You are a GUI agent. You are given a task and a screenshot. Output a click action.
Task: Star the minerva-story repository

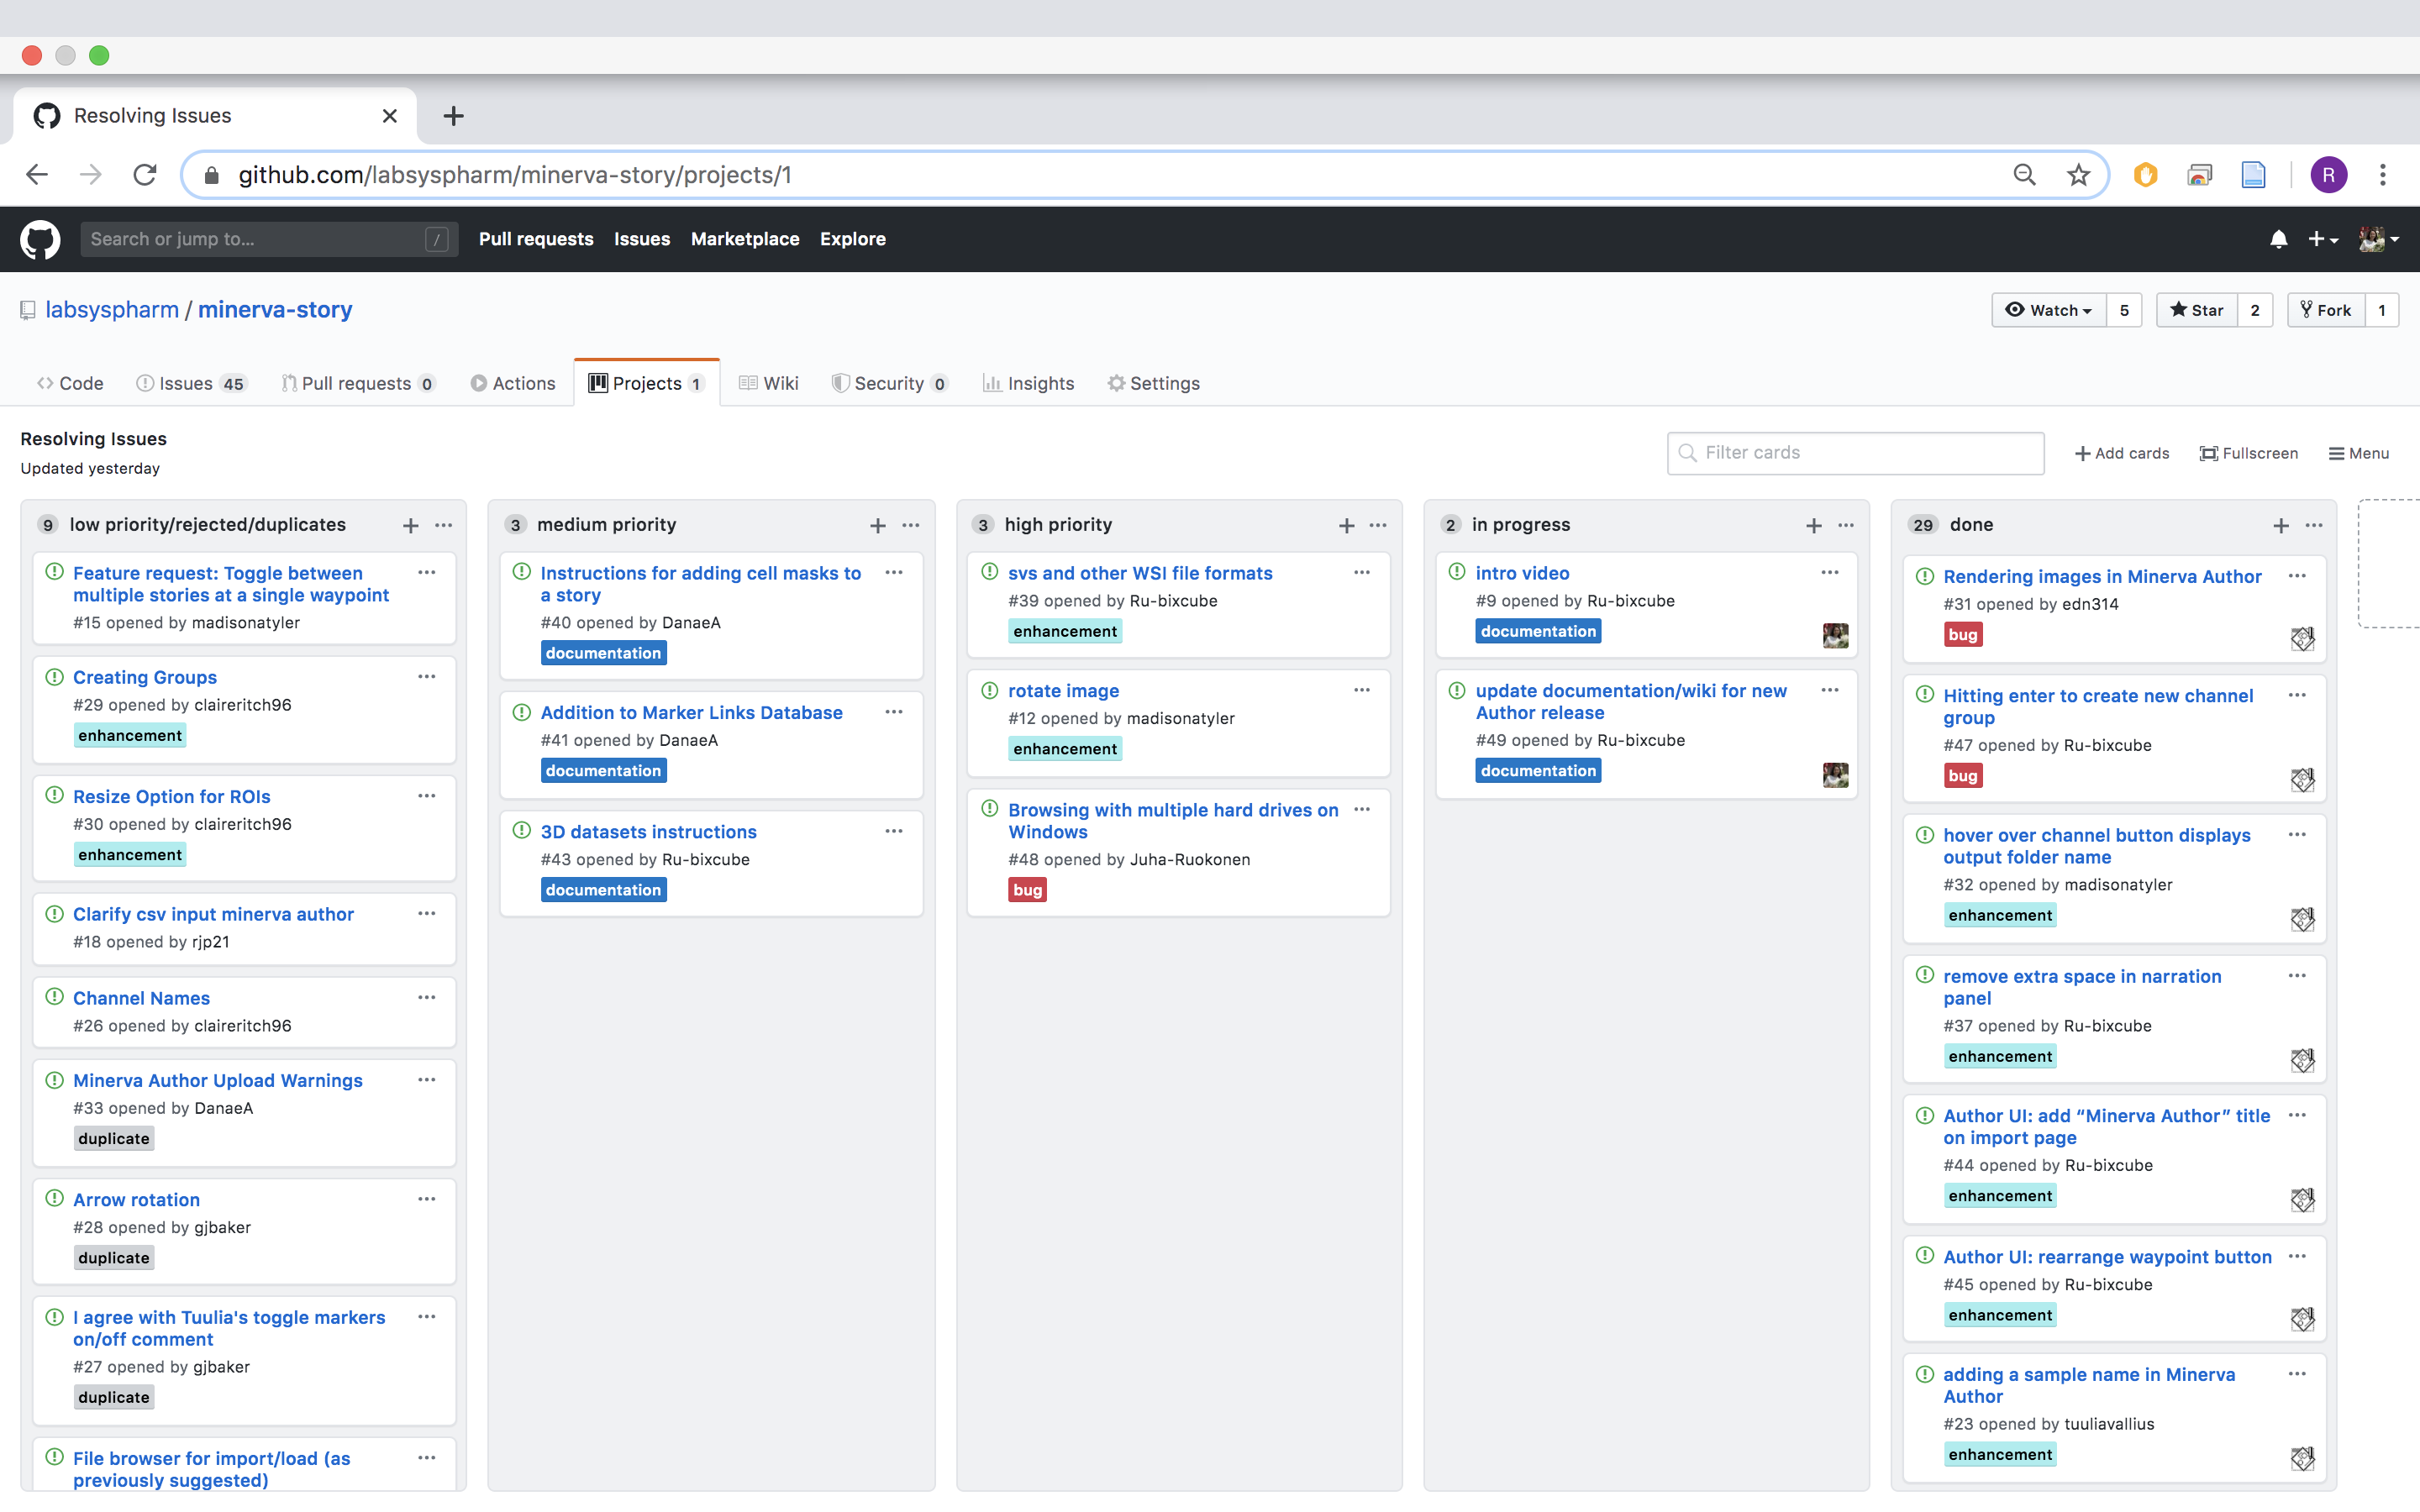2197,310
